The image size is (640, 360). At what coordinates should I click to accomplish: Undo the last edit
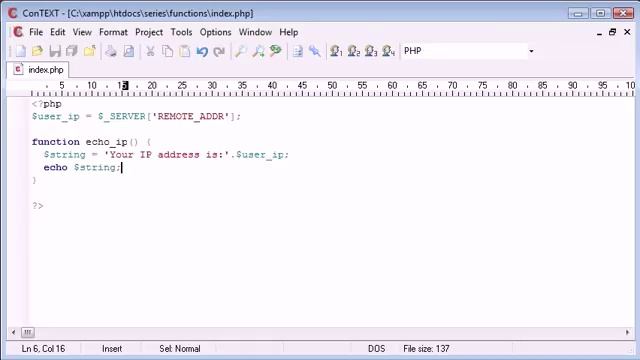click(x=202, y=51)
